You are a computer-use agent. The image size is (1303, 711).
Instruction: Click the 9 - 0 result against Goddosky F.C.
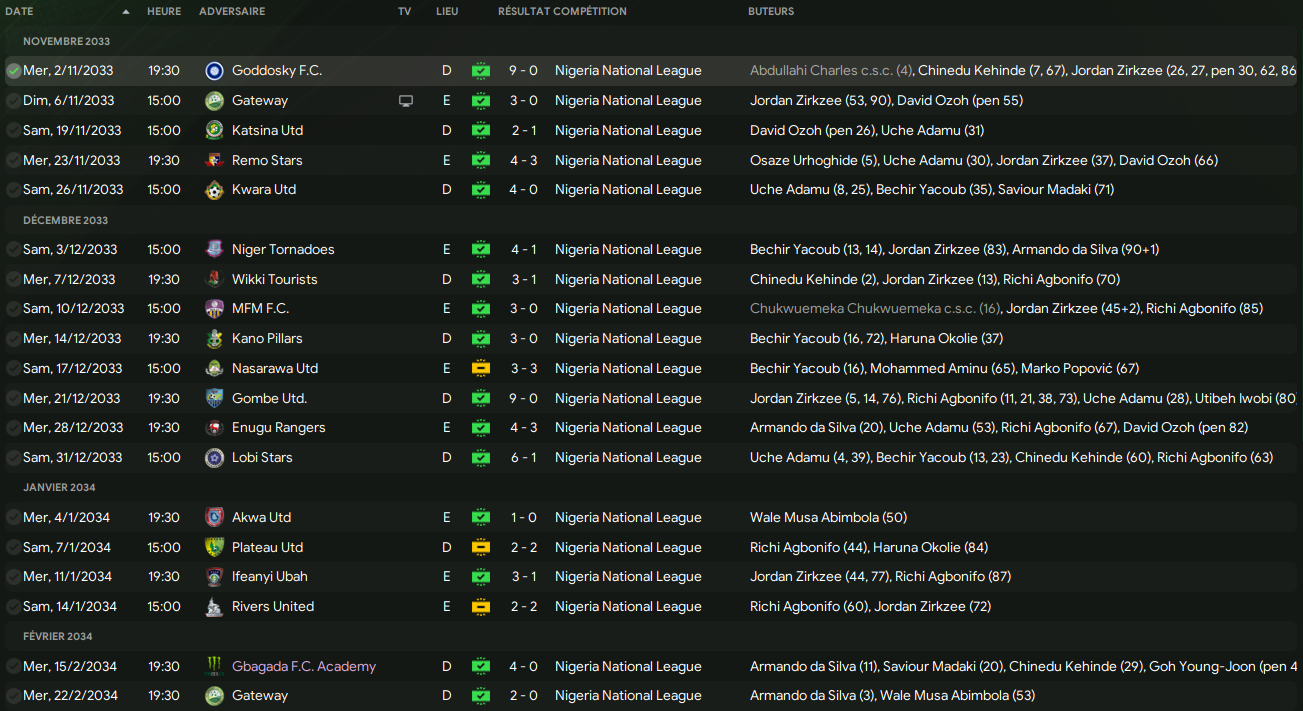pyautogui.click(x=524, y=71)
